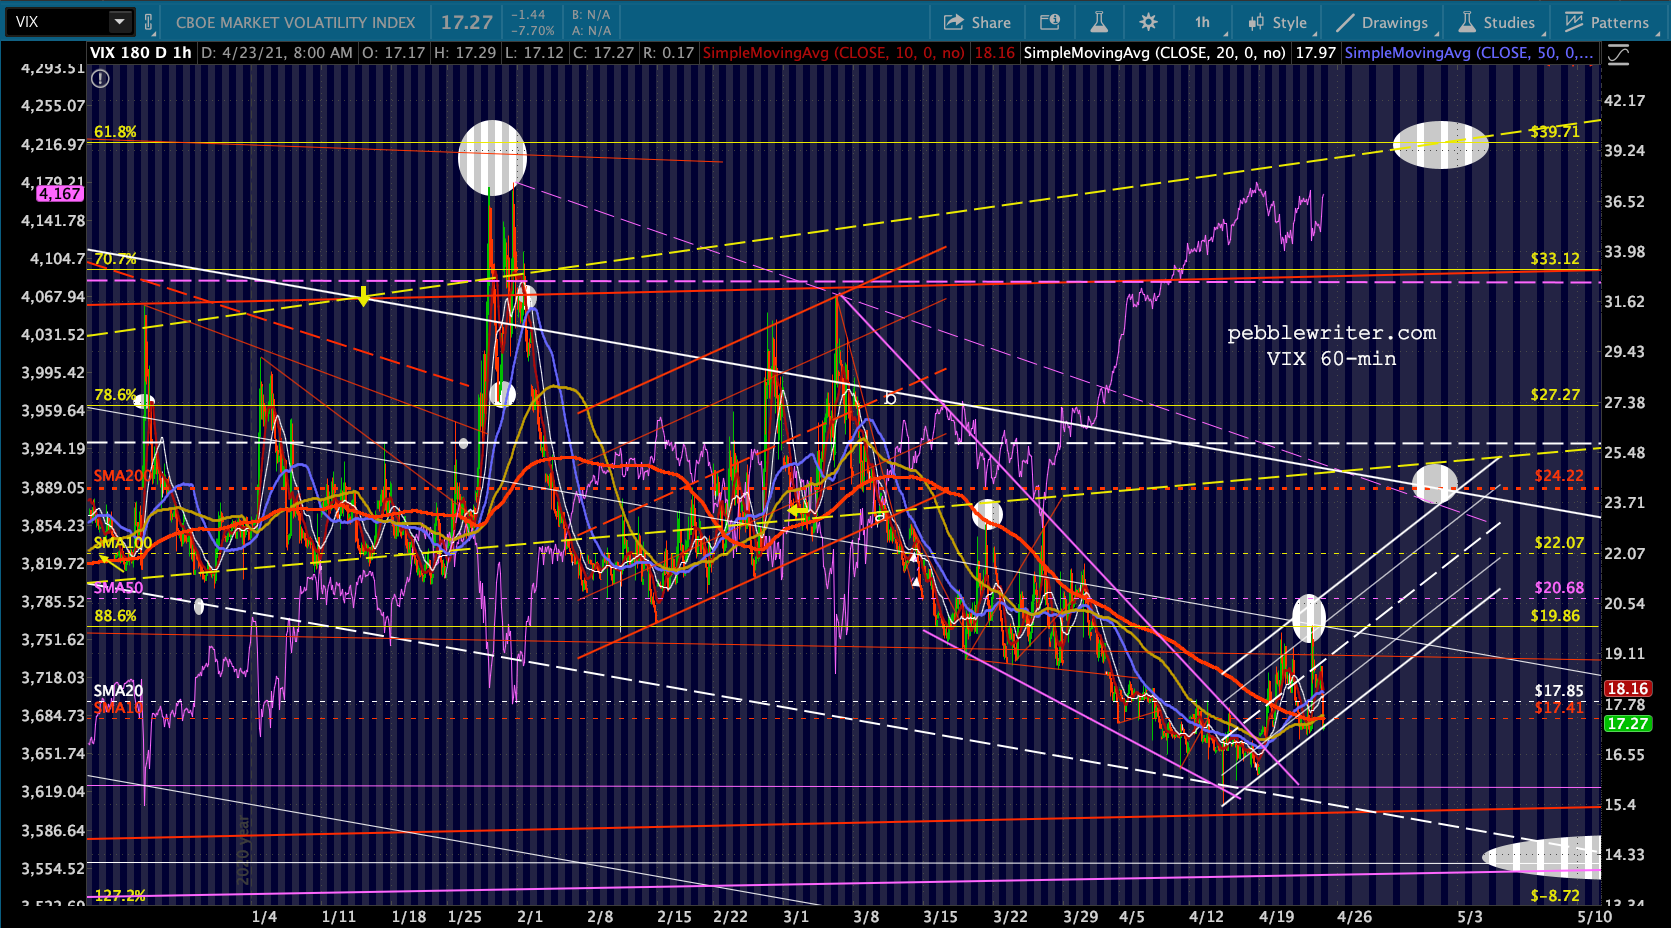
Task: Click the VIX symbol input field
Action: pyautogui.click(x=58, y=22)
